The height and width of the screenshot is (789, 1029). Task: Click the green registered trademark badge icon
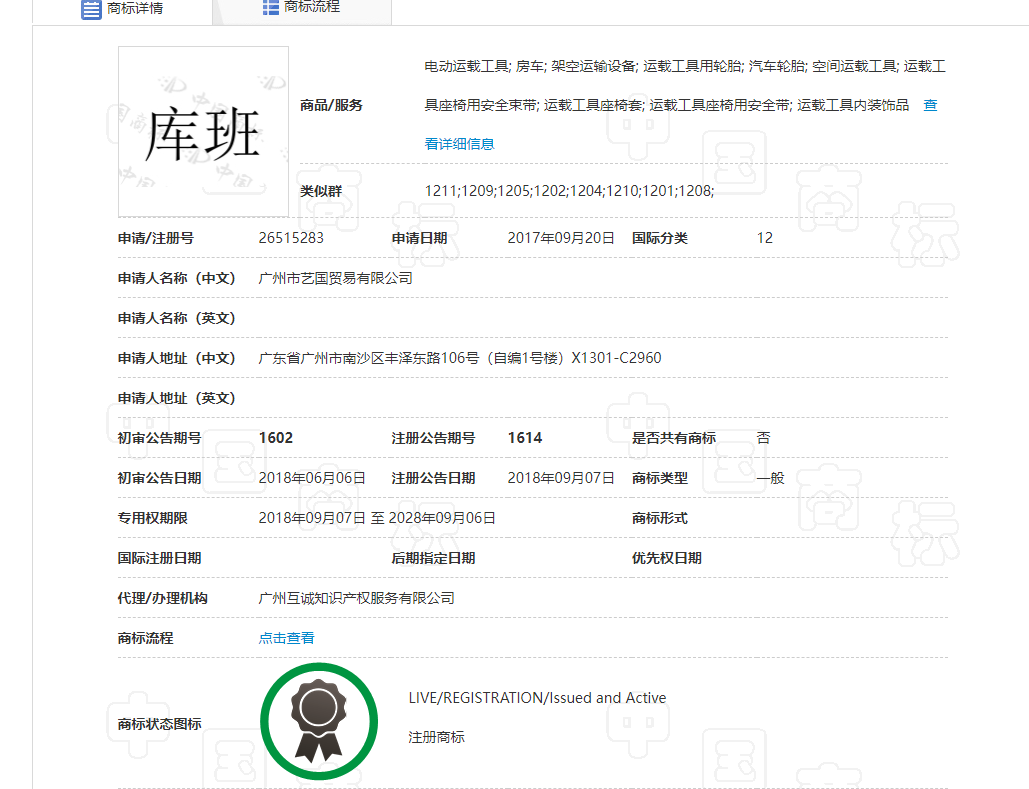pyautogui.click(x=319, y=721)
